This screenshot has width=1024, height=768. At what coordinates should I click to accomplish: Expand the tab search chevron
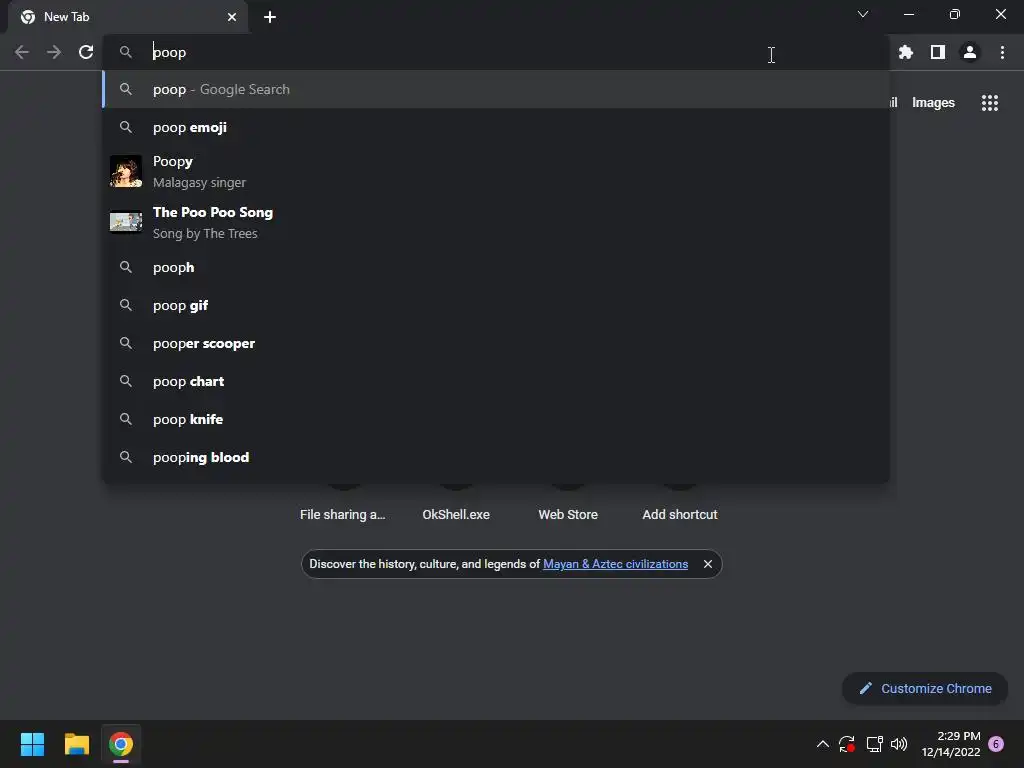(x=863, y=14)
